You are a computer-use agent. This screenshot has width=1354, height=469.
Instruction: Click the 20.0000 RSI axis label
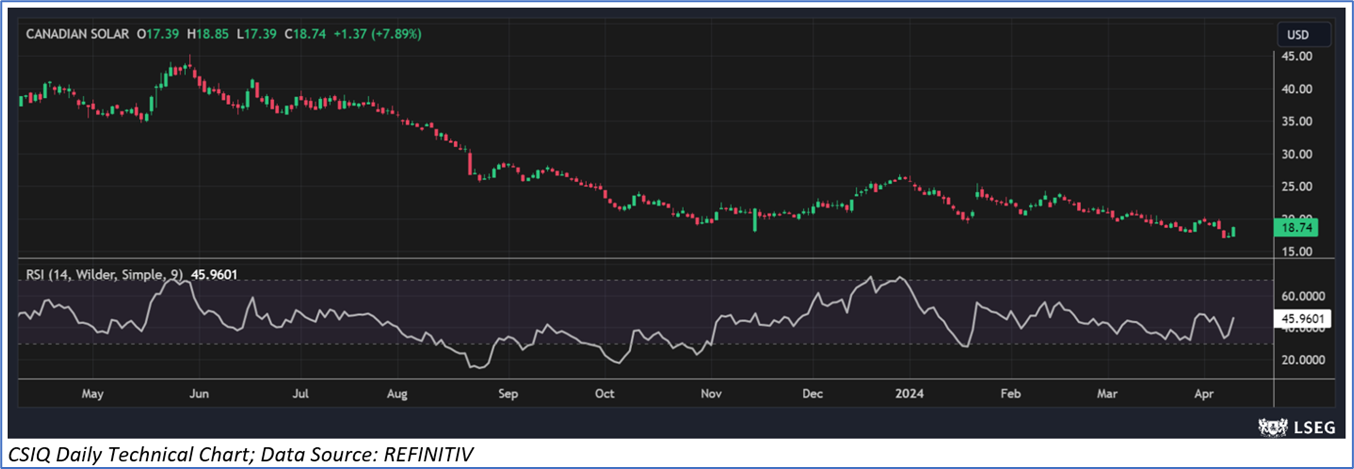[1301, 359]
